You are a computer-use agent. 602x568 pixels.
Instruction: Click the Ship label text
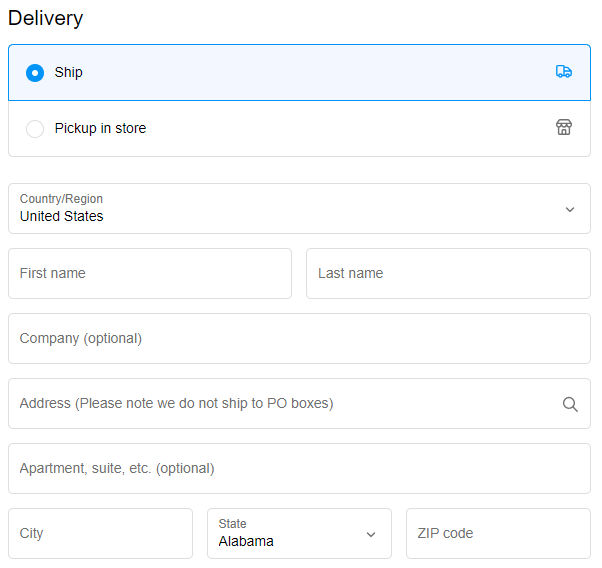(x=68, y=72)
